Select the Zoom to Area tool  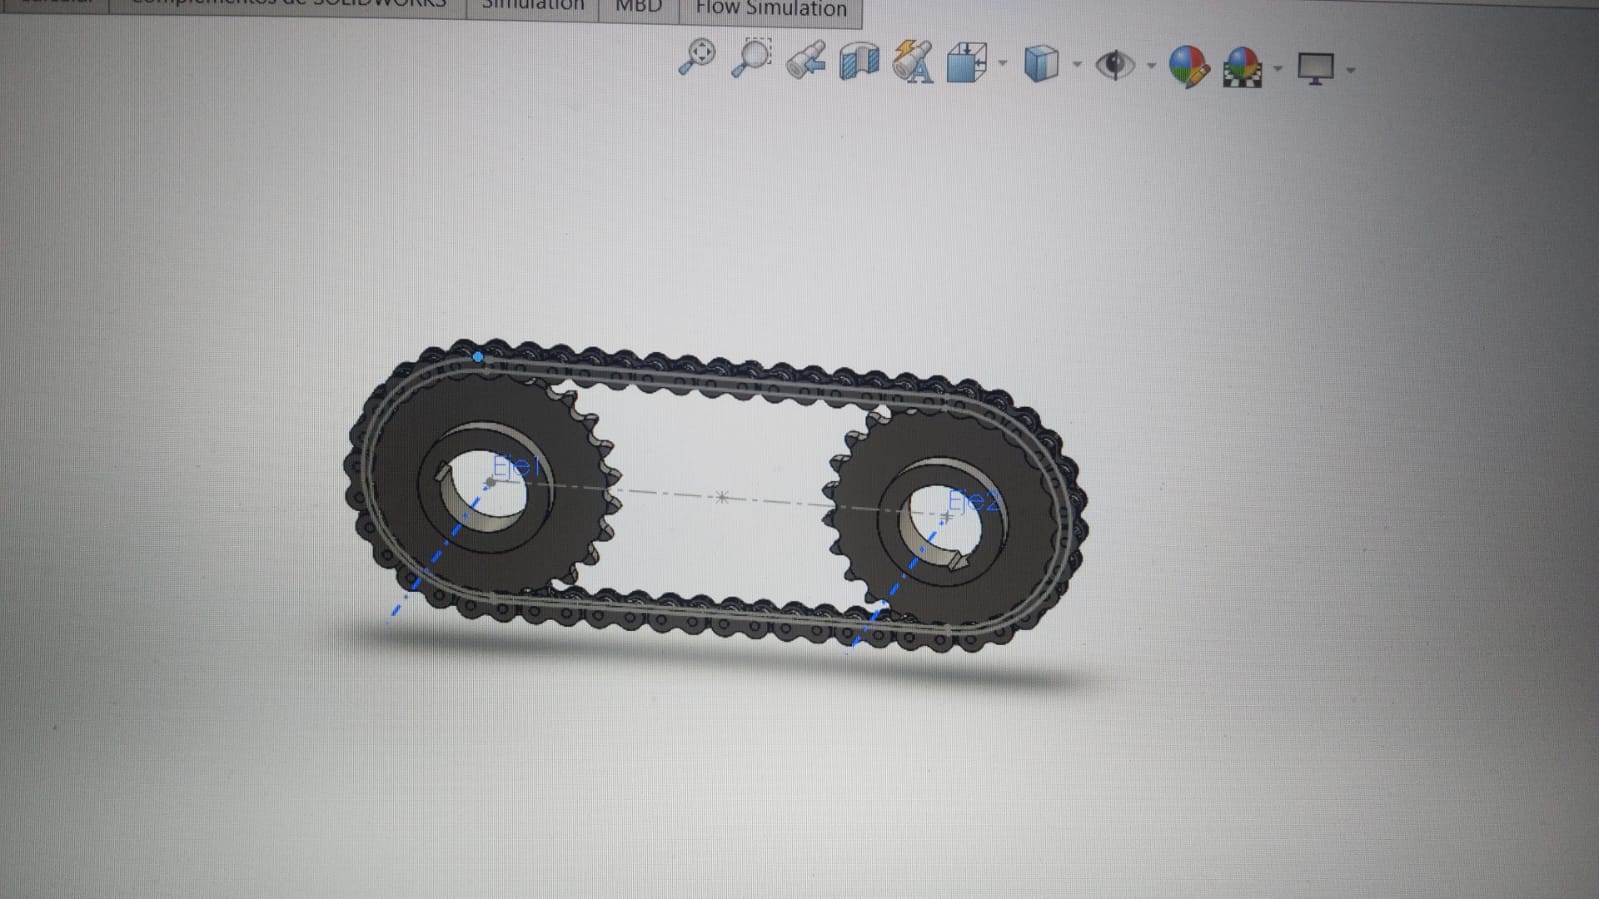click(751, 57)
